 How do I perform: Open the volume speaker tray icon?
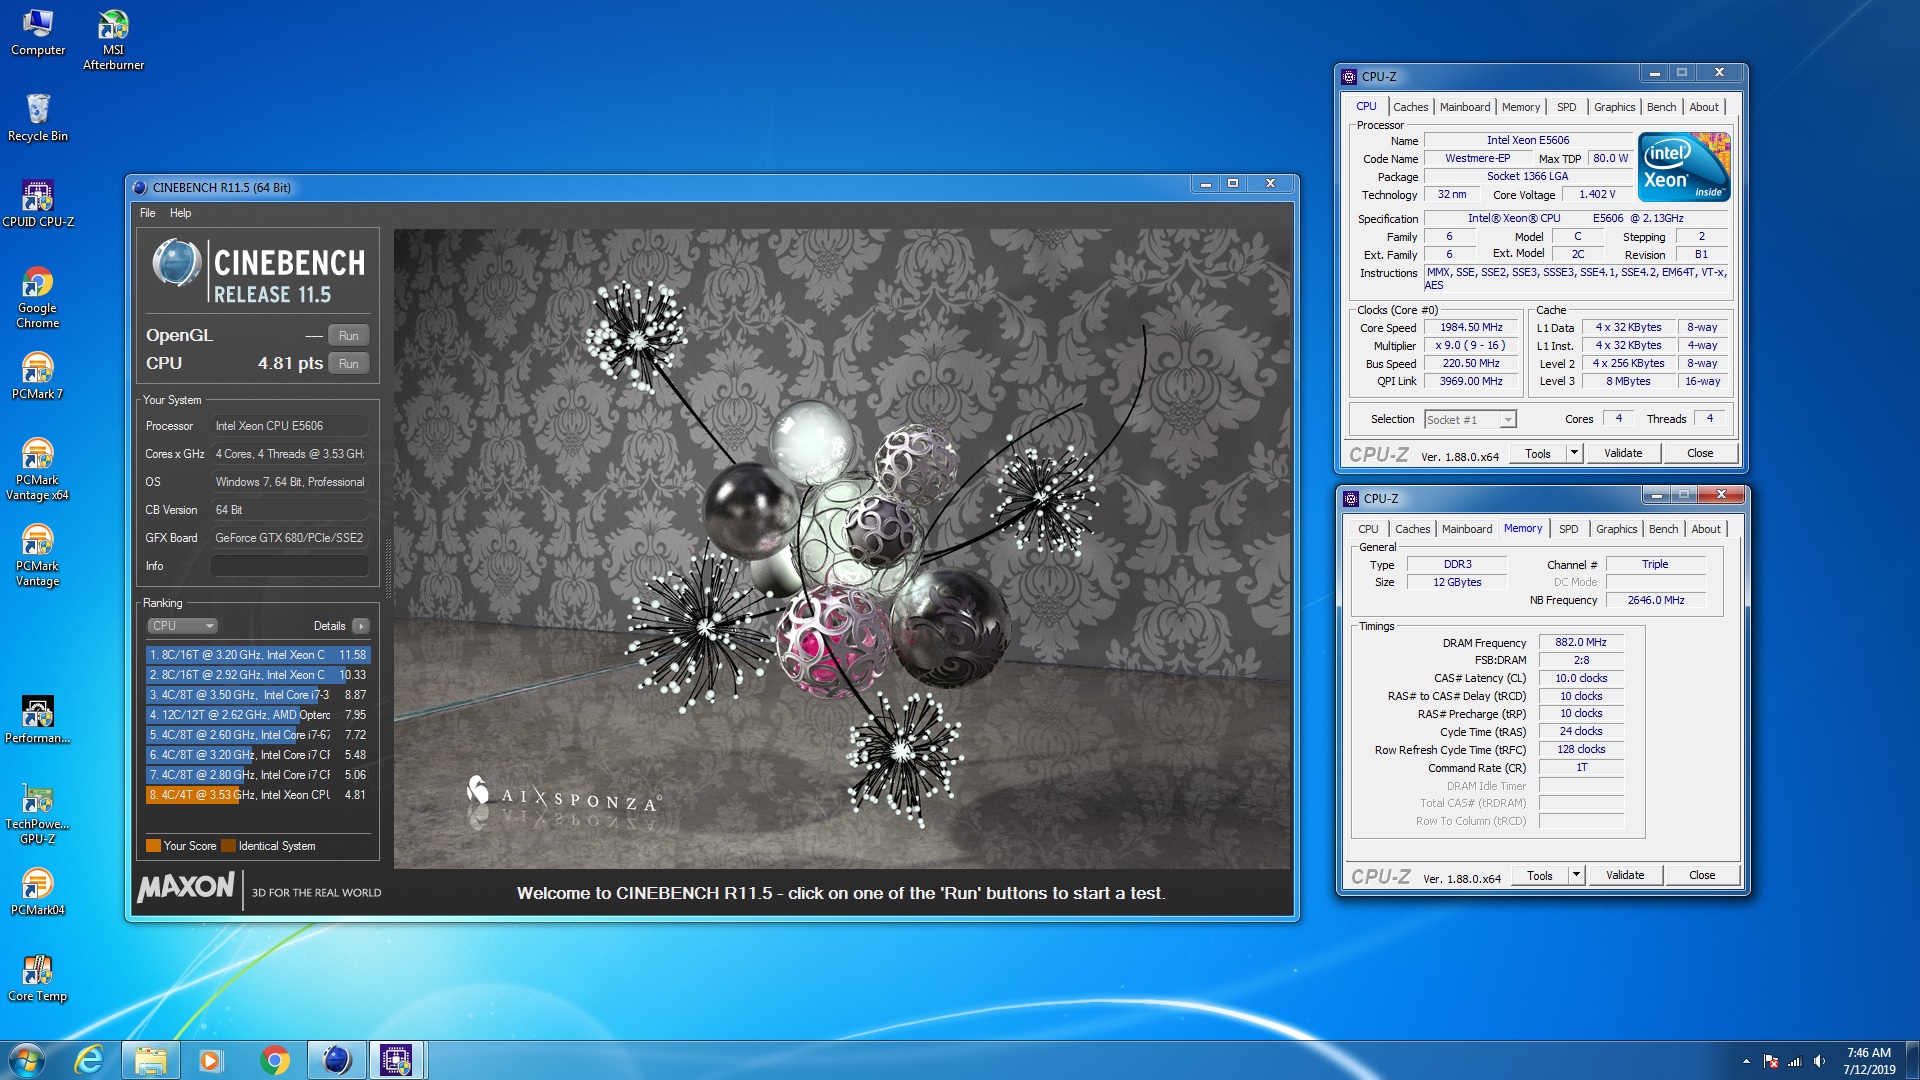[1819, 1061]
